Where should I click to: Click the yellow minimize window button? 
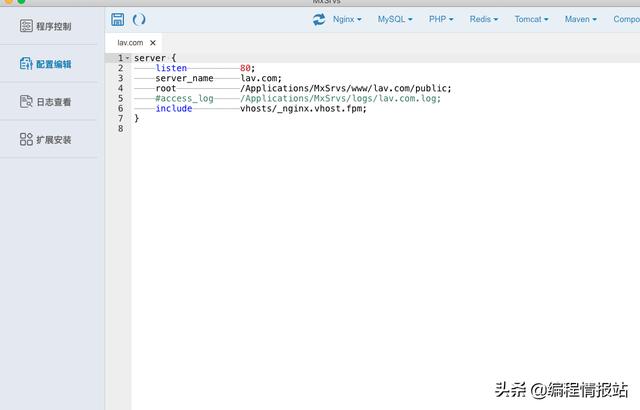[9, 2]
